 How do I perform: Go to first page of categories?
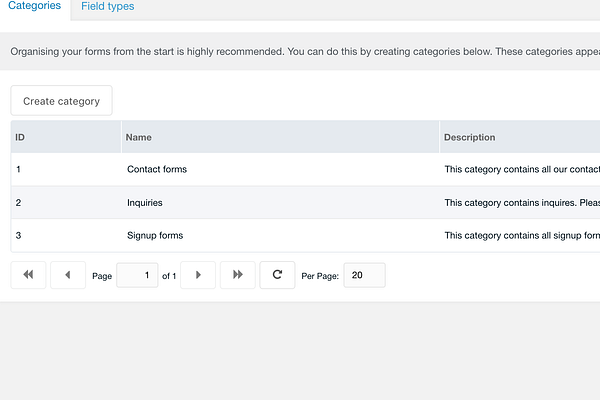click(x=28, y=275)
